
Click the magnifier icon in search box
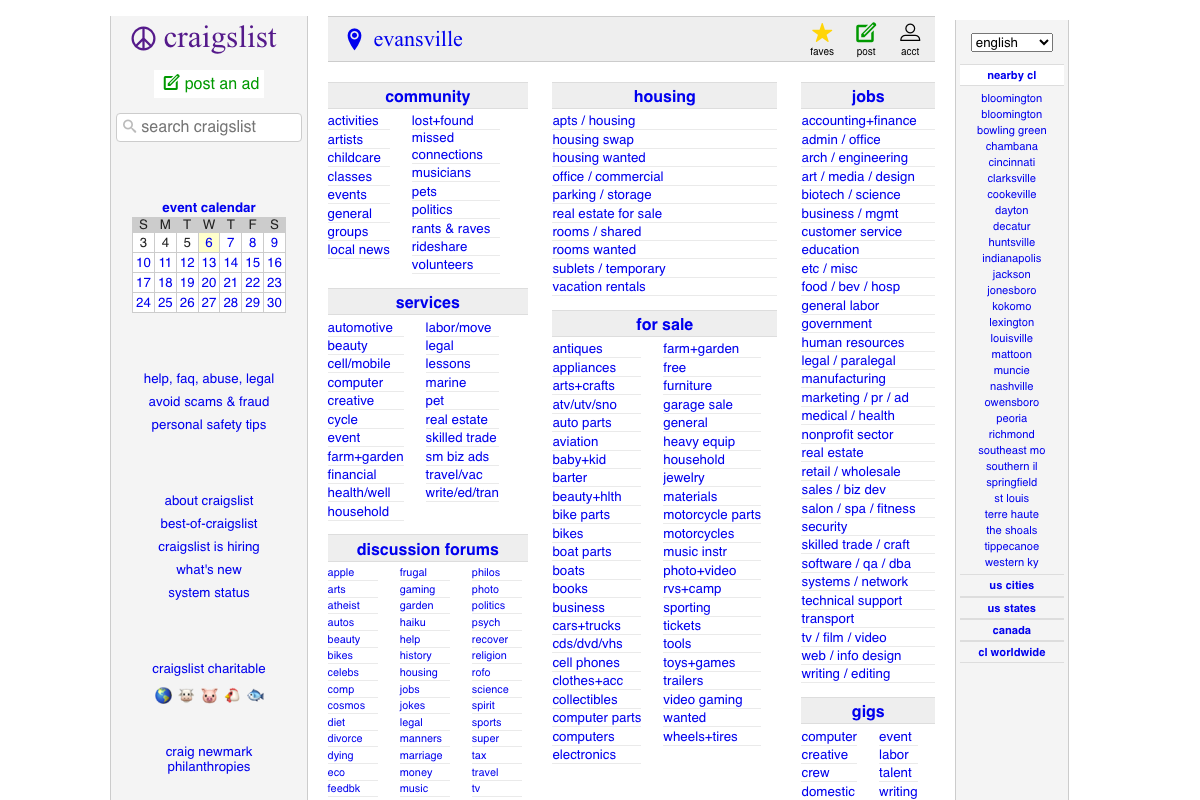(x=129, y=127)
